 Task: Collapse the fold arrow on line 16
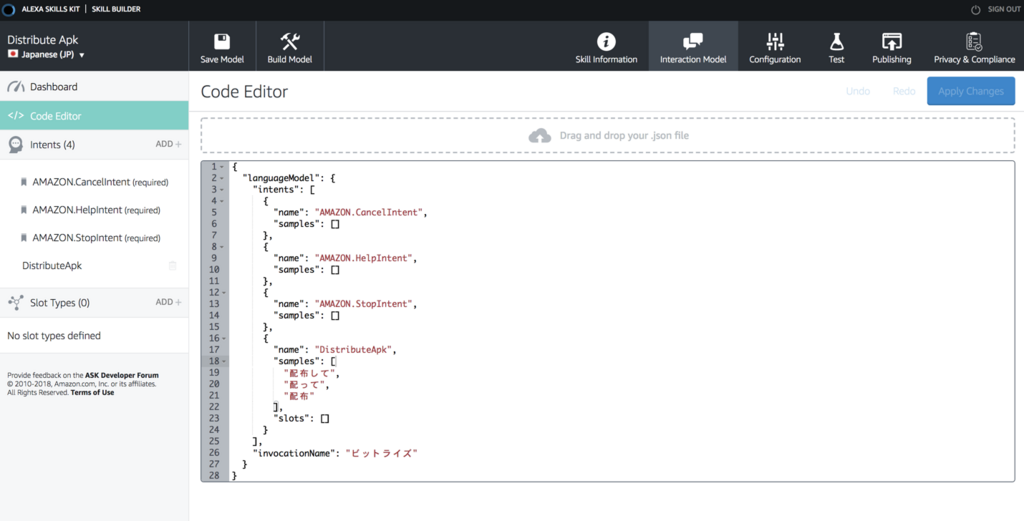point(222,338)
